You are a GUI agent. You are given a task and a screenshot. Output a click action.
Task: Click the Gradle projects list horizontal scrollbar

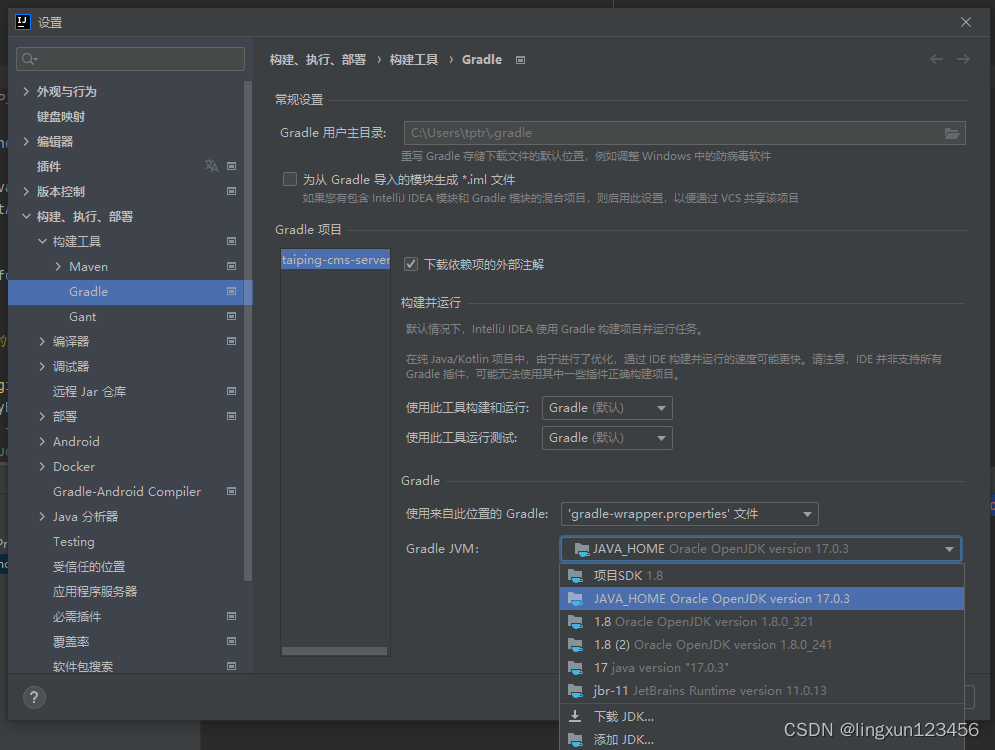pyautogui.click(x=334, y=651)
